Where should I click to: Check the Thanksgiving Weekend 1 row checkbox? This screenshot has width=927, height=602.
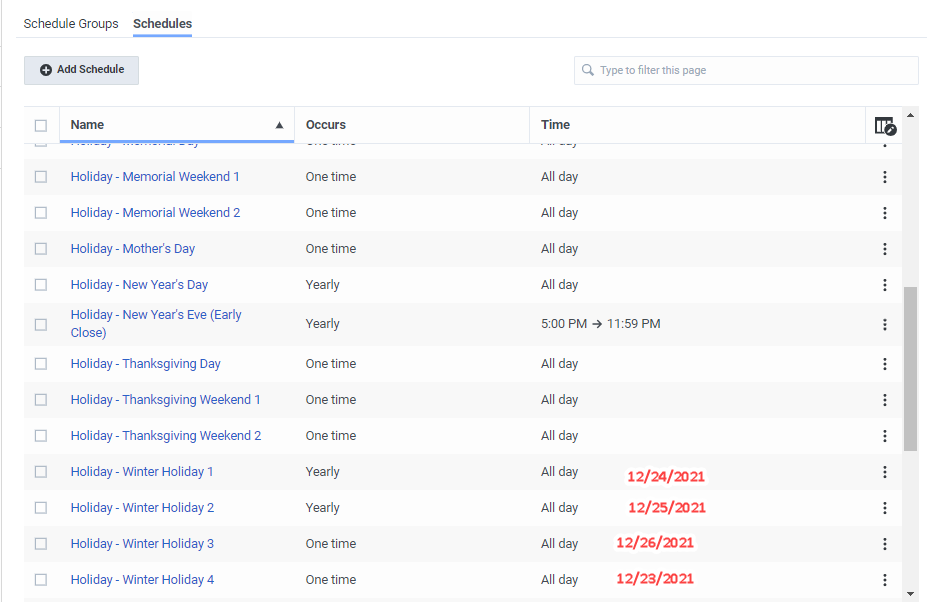(x=41, y=400)
